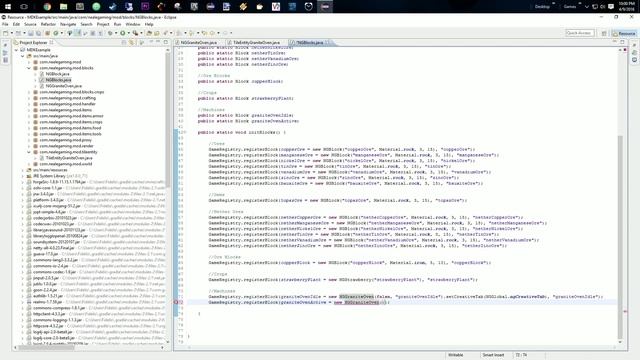Click the Task View taskbar icon
The image size is (640, 360).
(x=24, y=6)
